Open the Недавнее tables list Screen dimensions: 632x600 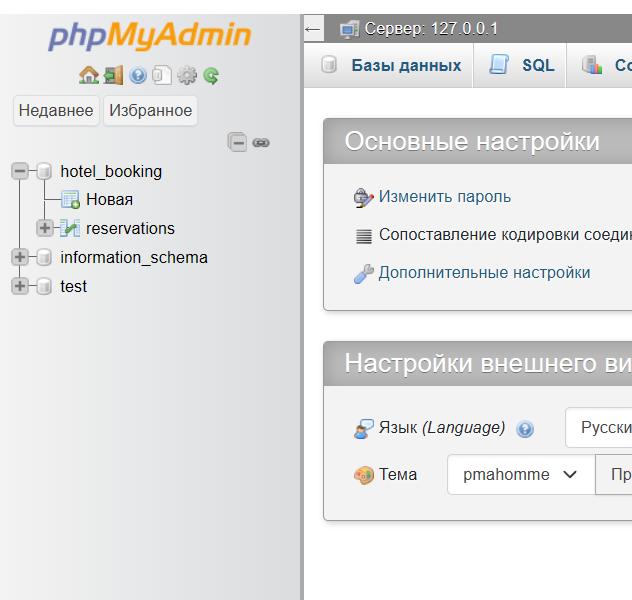click(x=56, y=110)
